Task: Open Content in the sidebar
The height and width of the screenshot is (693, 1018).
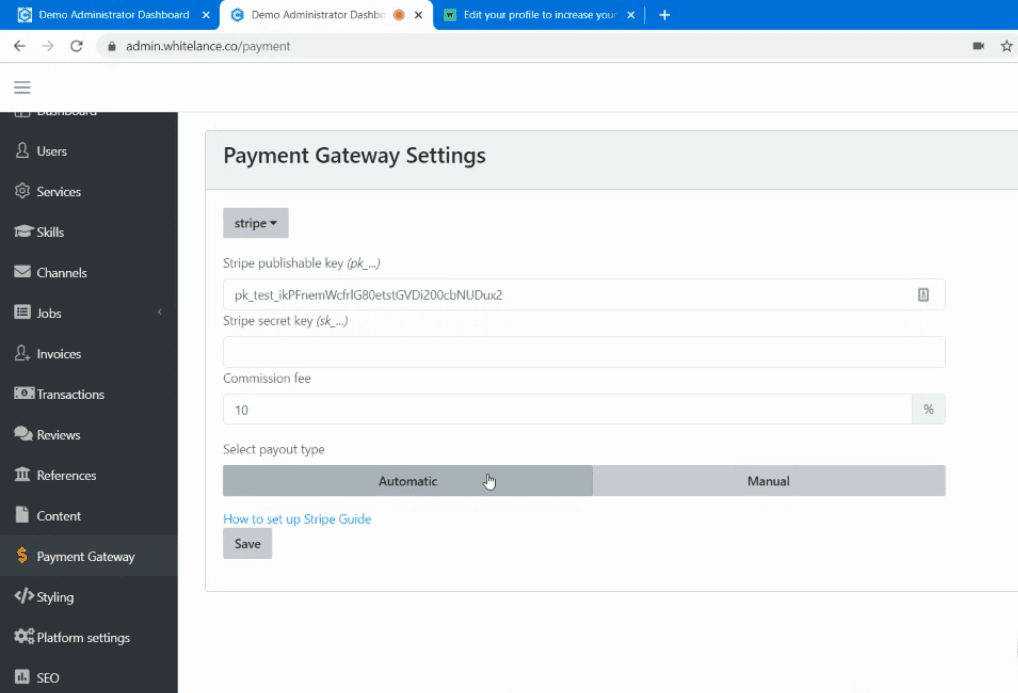Action: click(x=89, y=516)
